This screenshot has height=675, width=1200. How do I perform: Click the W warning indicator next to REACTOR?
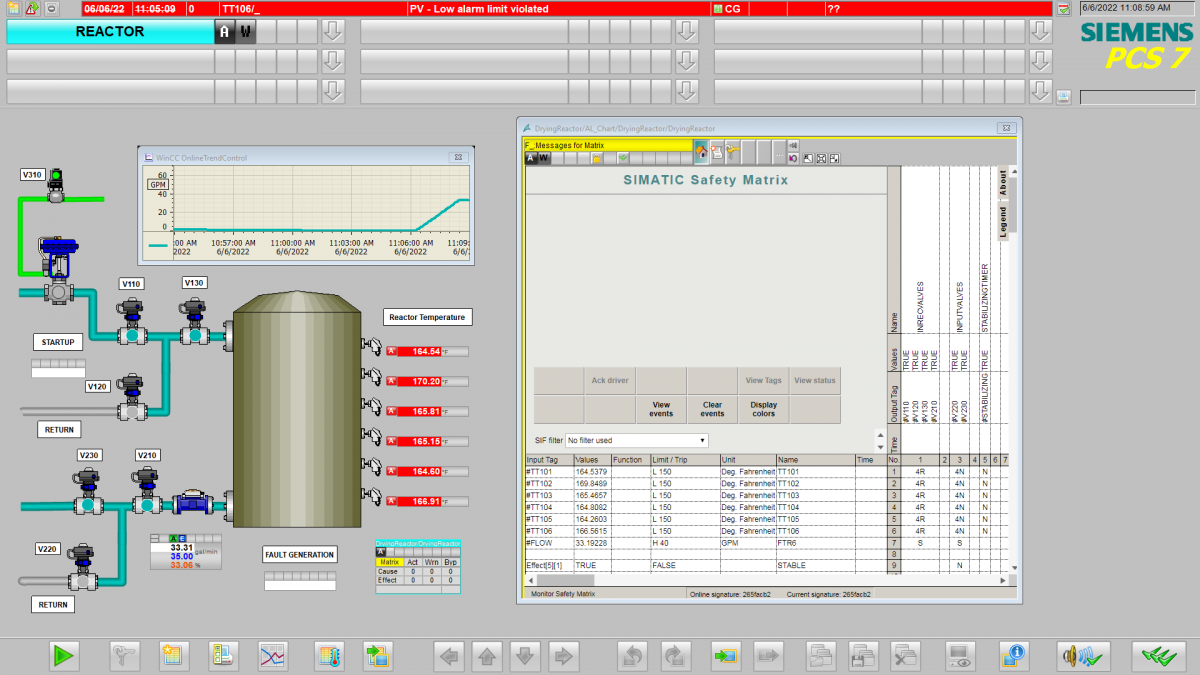point(245,32)
